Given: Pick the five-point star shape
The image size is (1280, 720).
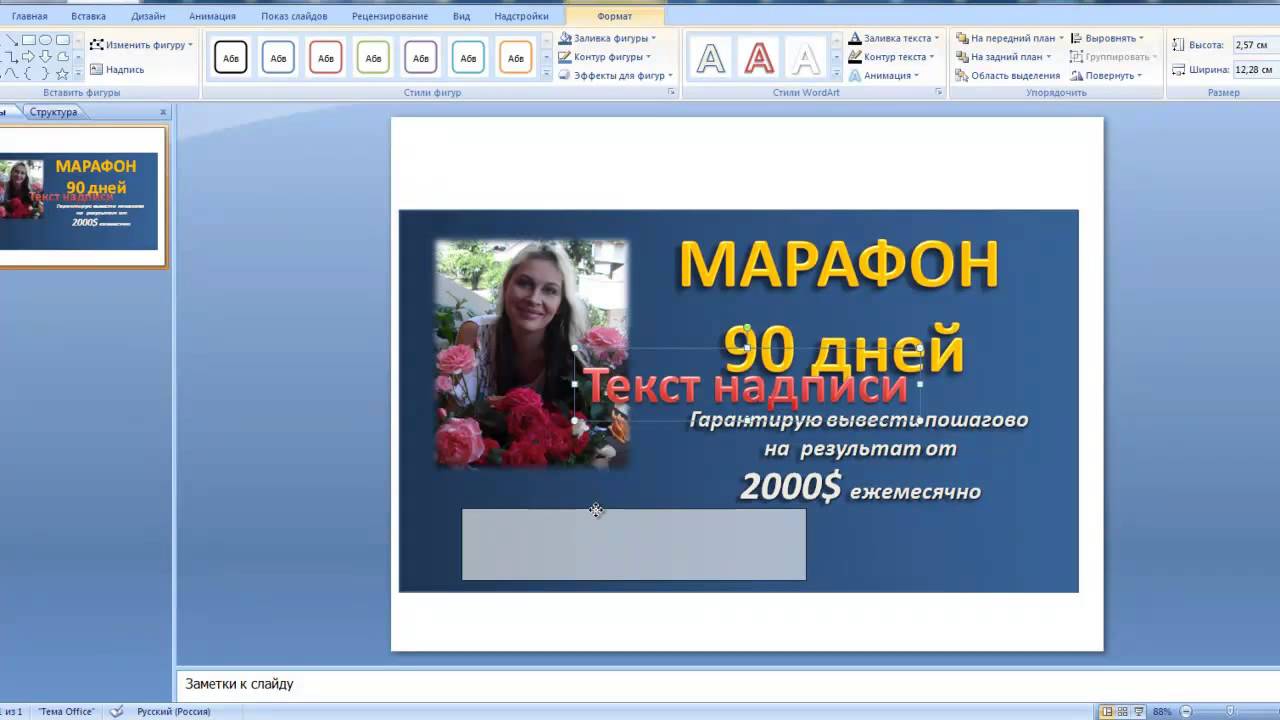Looking at the screenshot, I should 63,73.
